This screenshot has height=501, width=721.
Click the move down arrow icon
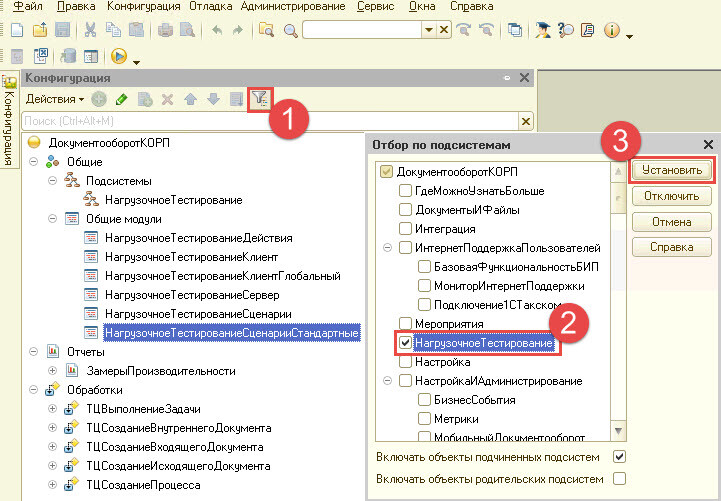(x=212, y=99)
